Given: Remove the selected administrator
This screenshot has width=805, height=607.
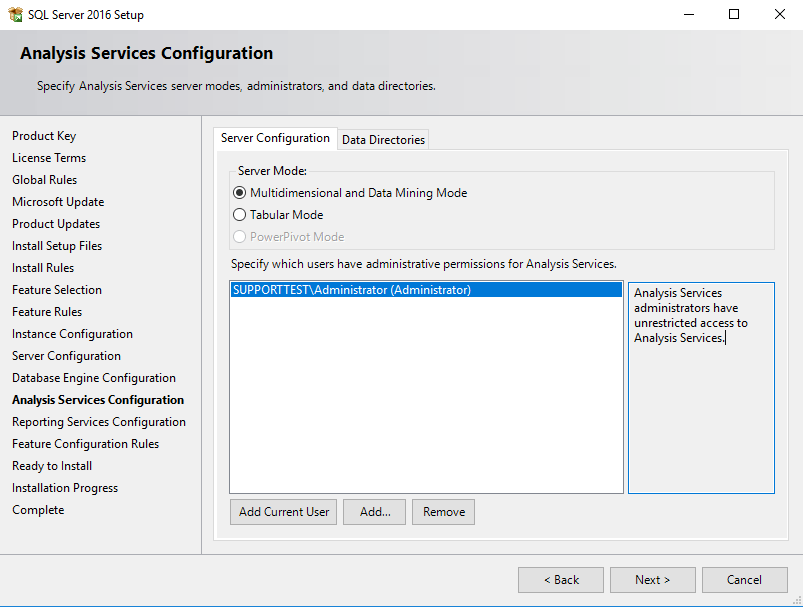Looking at the screenshot, I should pyautogui.click(x=443, y=511).
